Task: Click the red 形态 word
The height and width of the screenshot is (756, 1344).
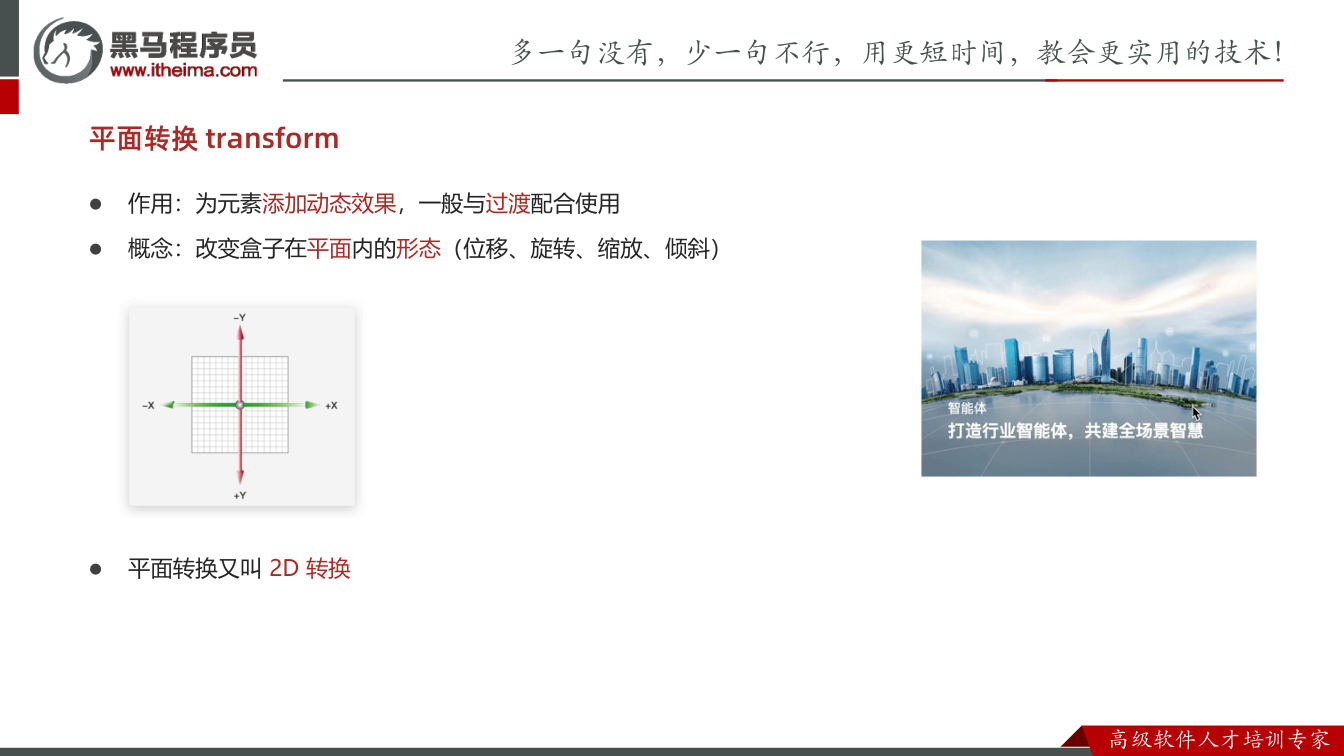Action: (418, 249)
